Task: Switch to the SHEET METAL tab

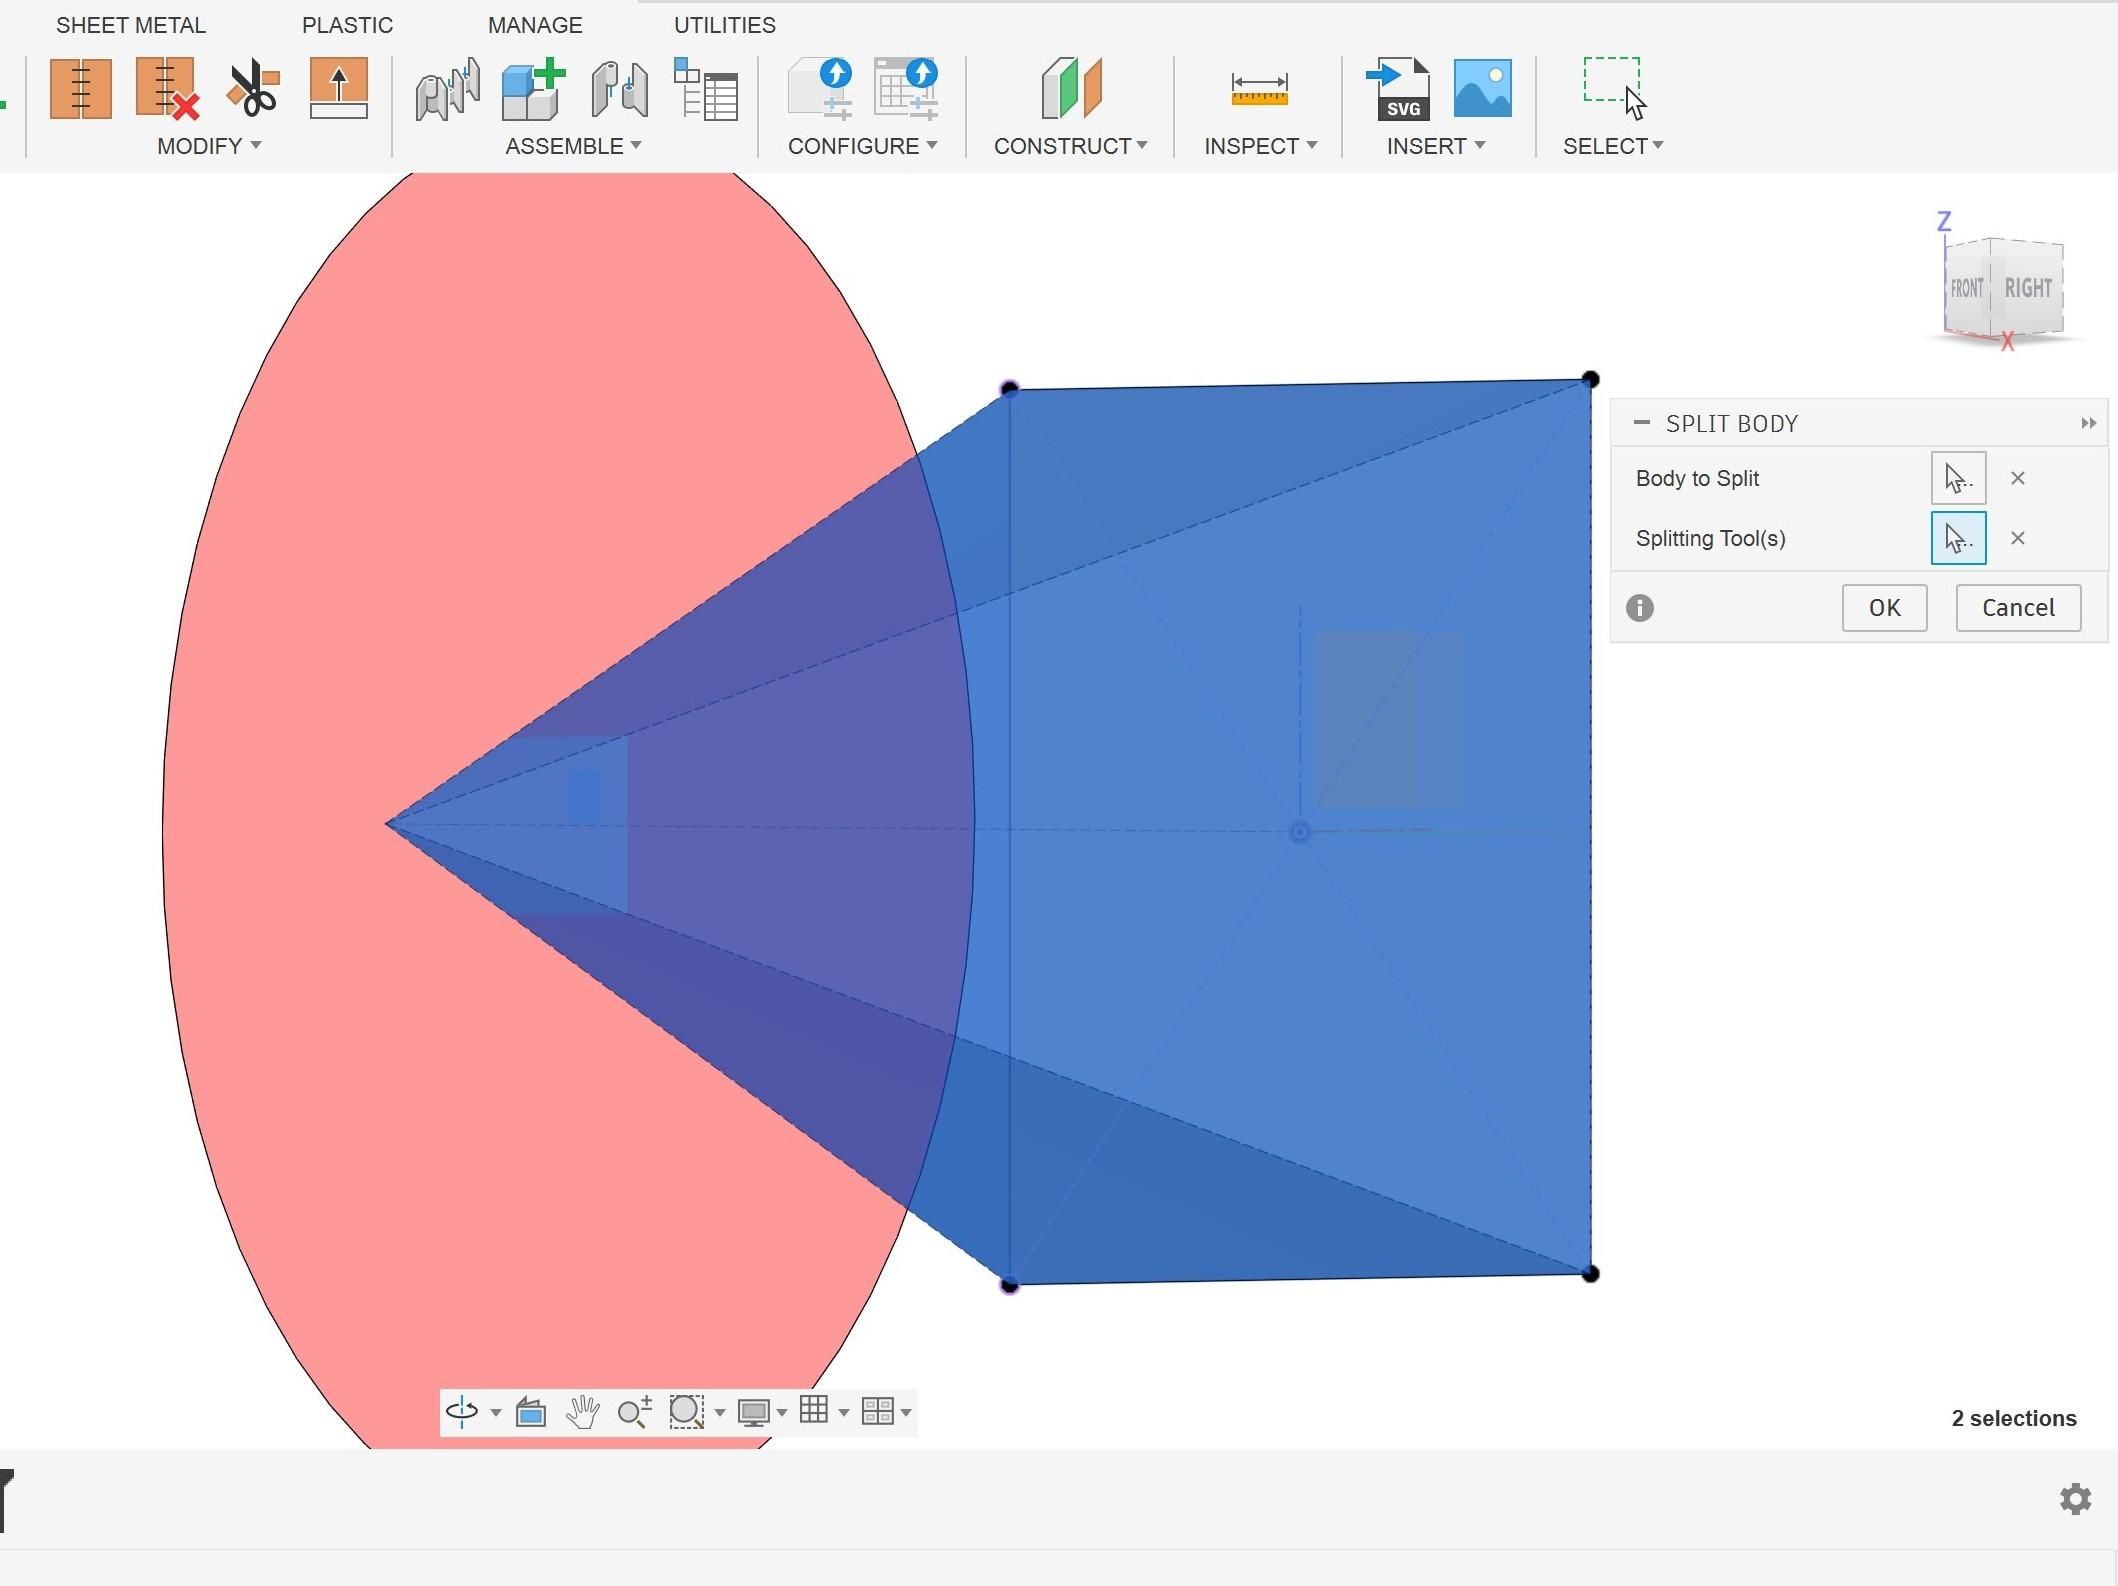Action: pyautogui.click(x=131, y=25)
